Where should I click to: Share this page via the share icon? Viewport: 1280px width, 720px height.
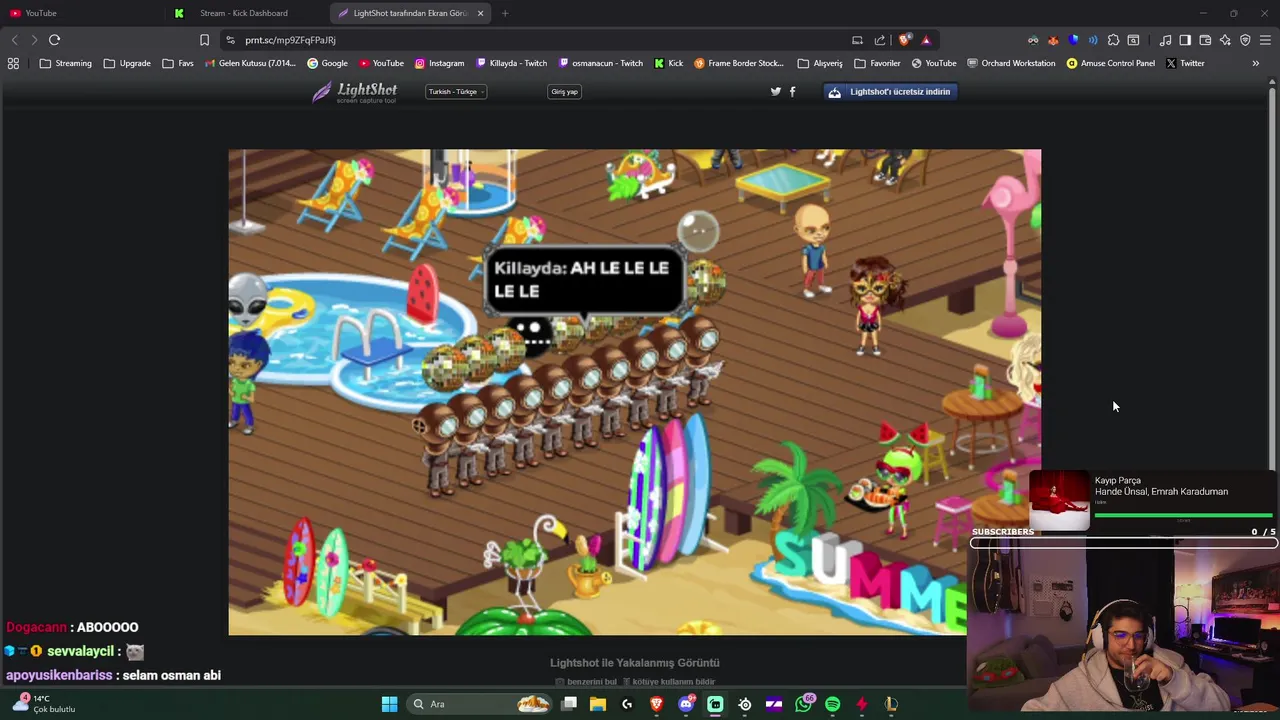[880, 40]
